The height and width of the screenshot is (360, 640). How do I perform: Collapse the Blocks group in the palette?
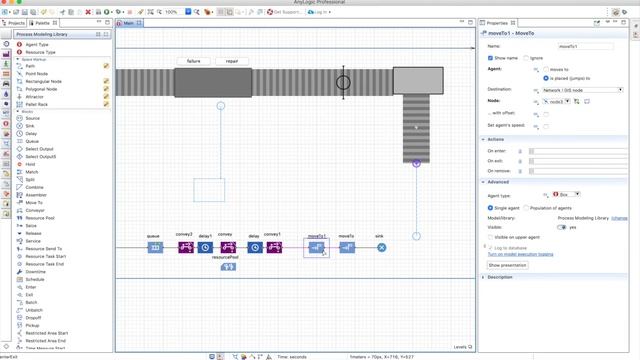(18, 111)
